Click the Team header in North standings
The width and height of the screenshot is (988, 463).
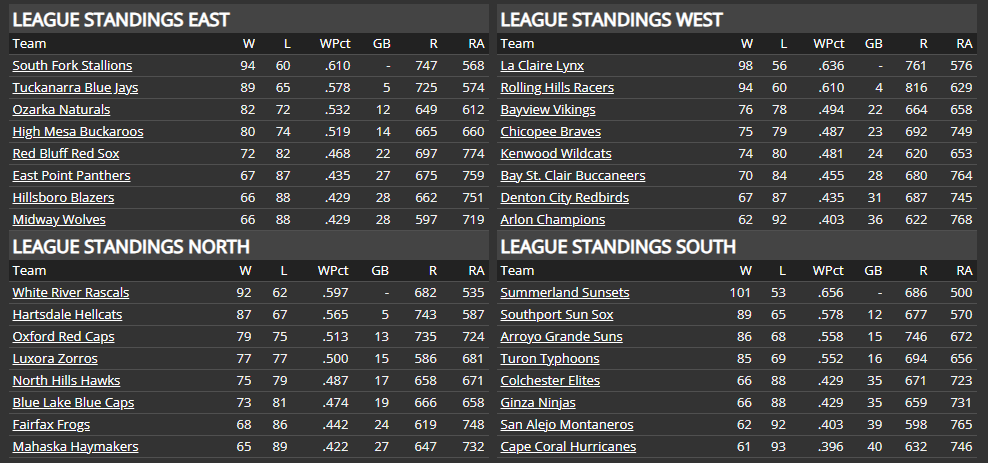[29, 271]
